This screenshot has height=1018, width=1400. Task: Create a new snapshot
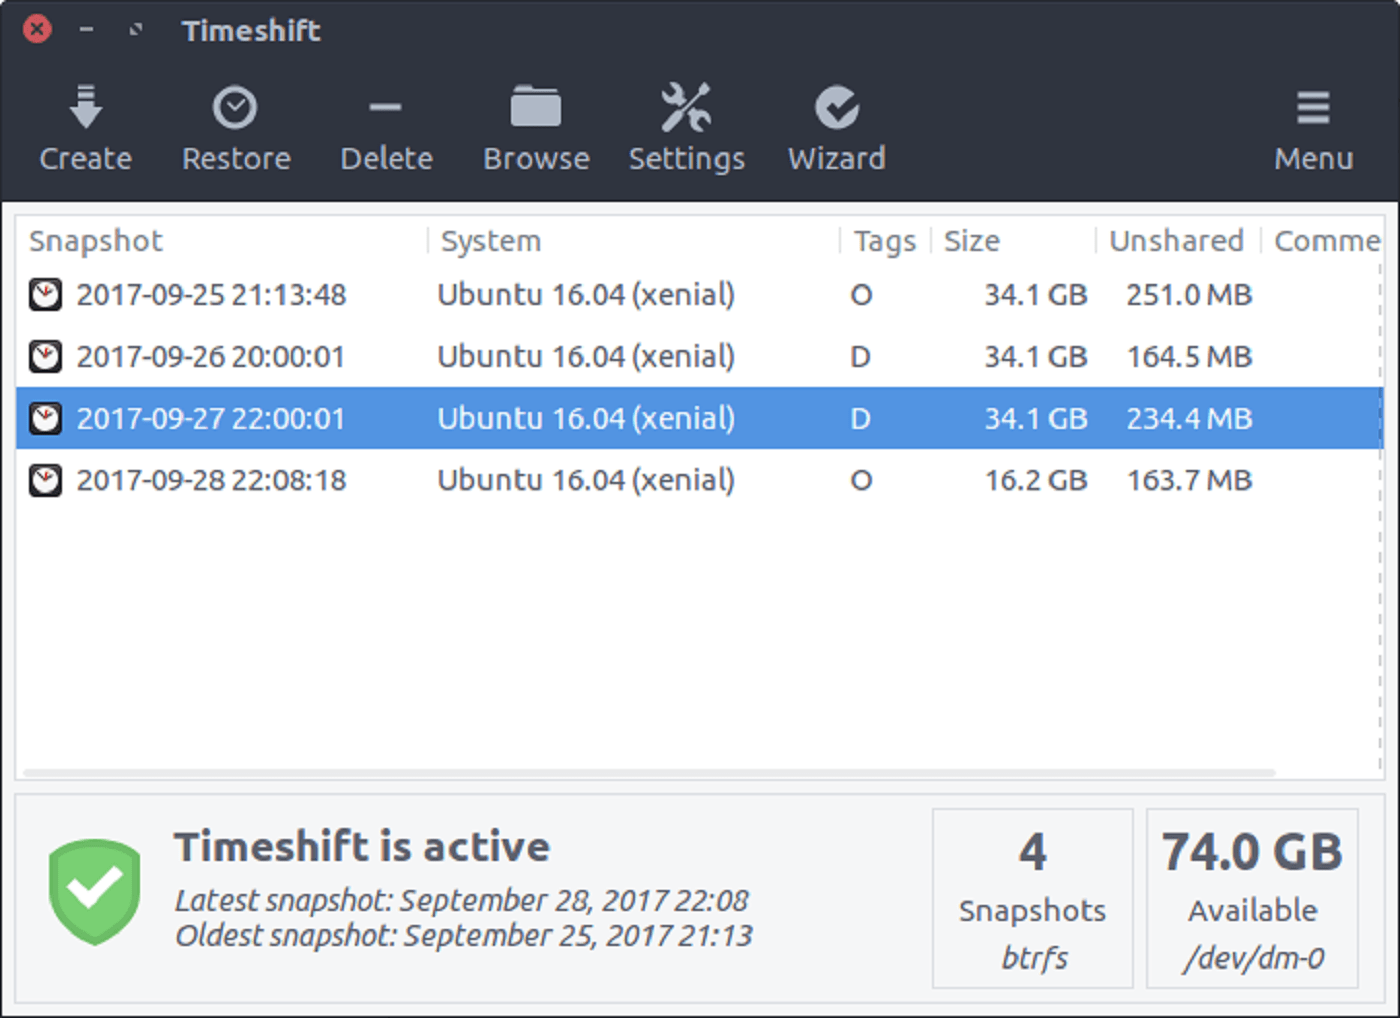point(85,125)
